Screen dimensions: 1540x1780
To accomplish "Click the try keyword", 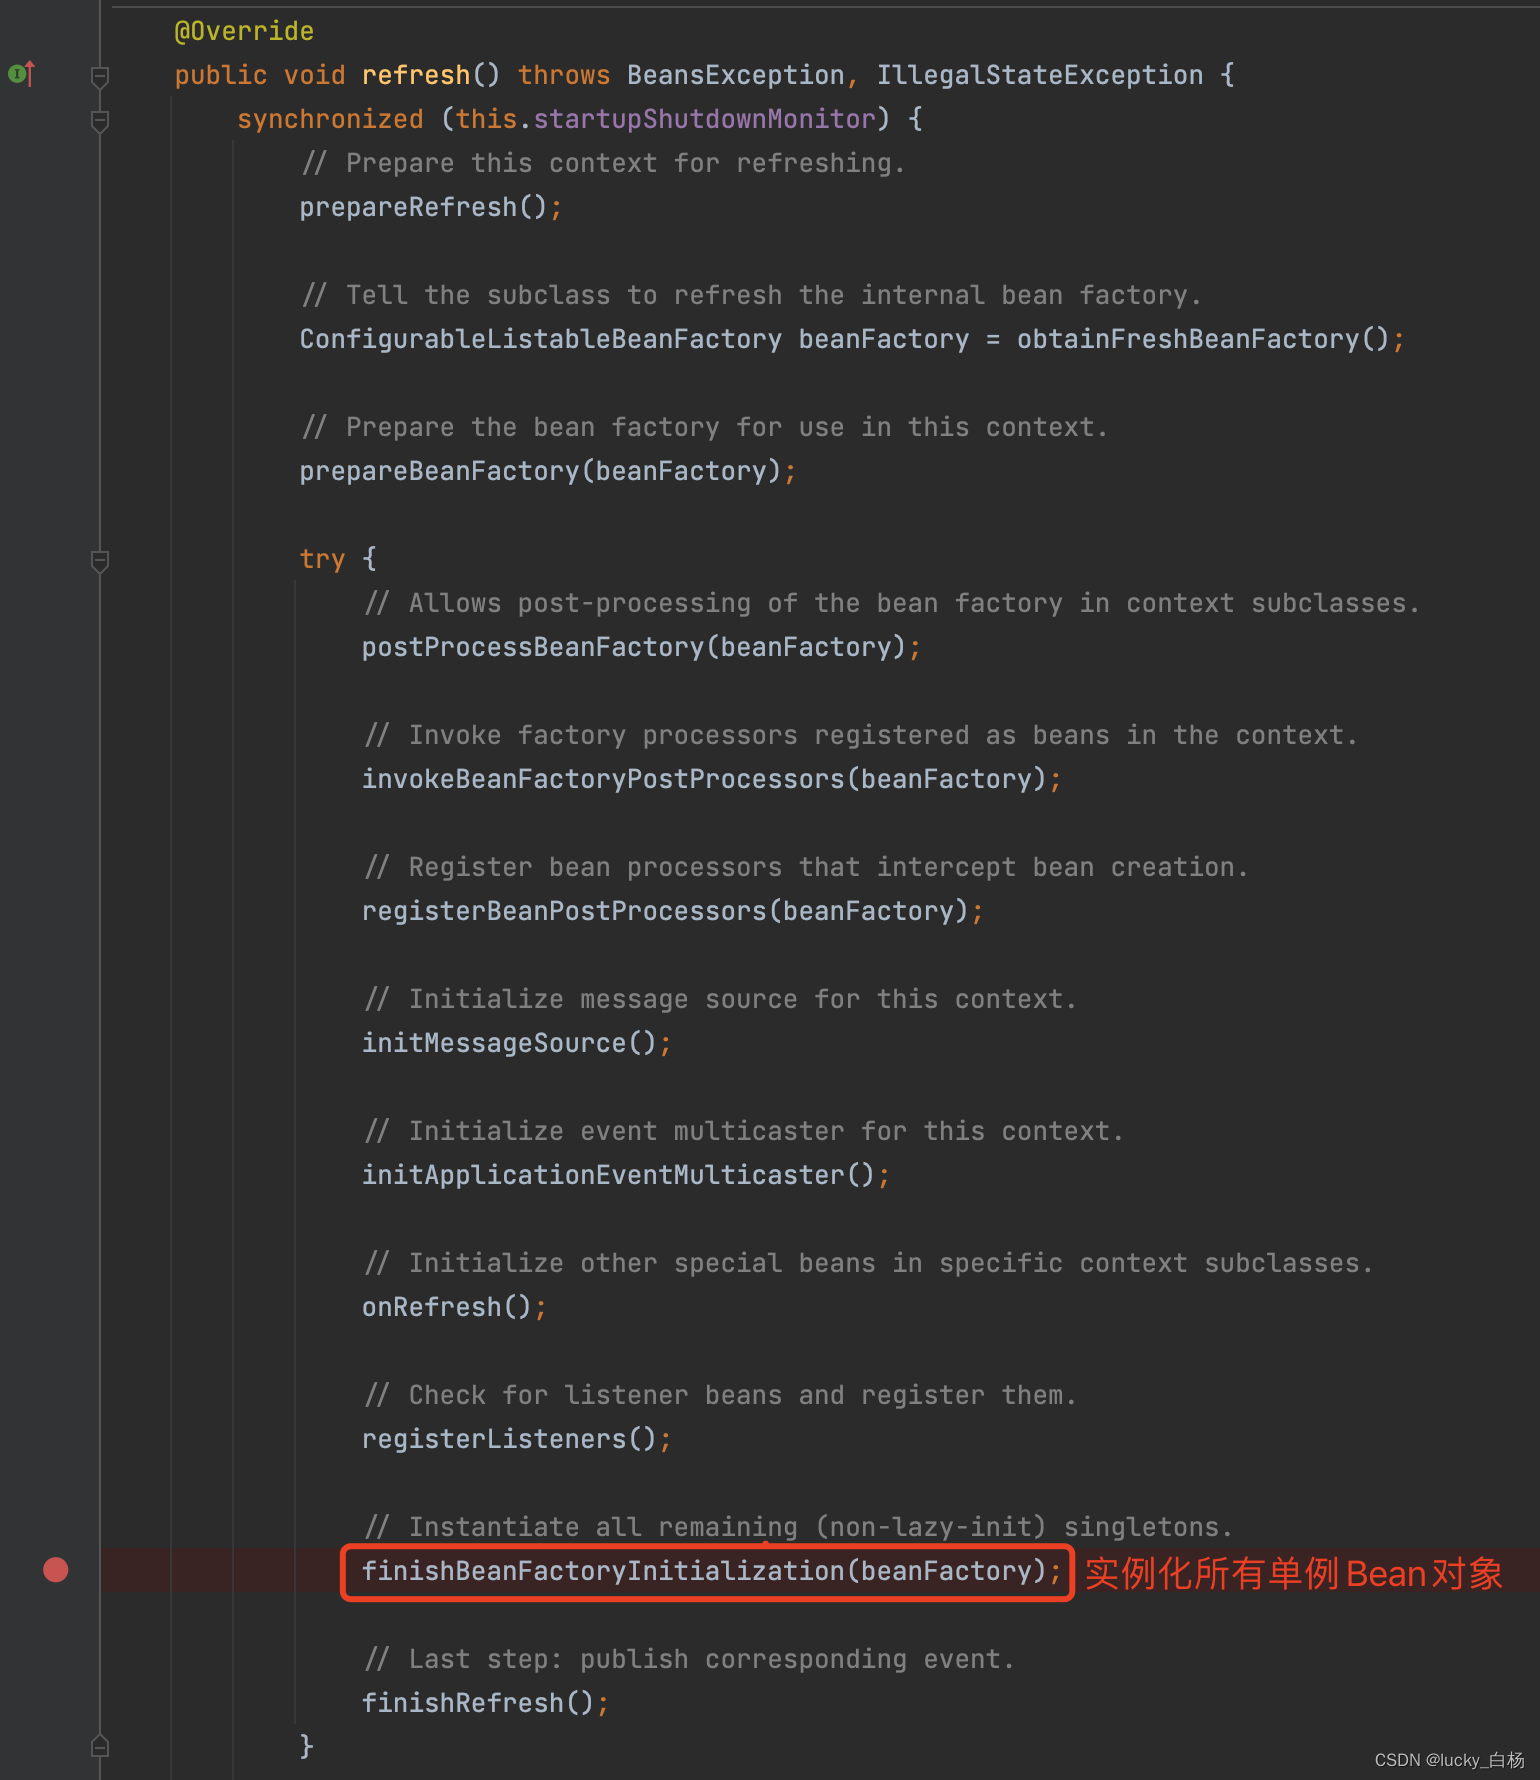I will 322,559.
